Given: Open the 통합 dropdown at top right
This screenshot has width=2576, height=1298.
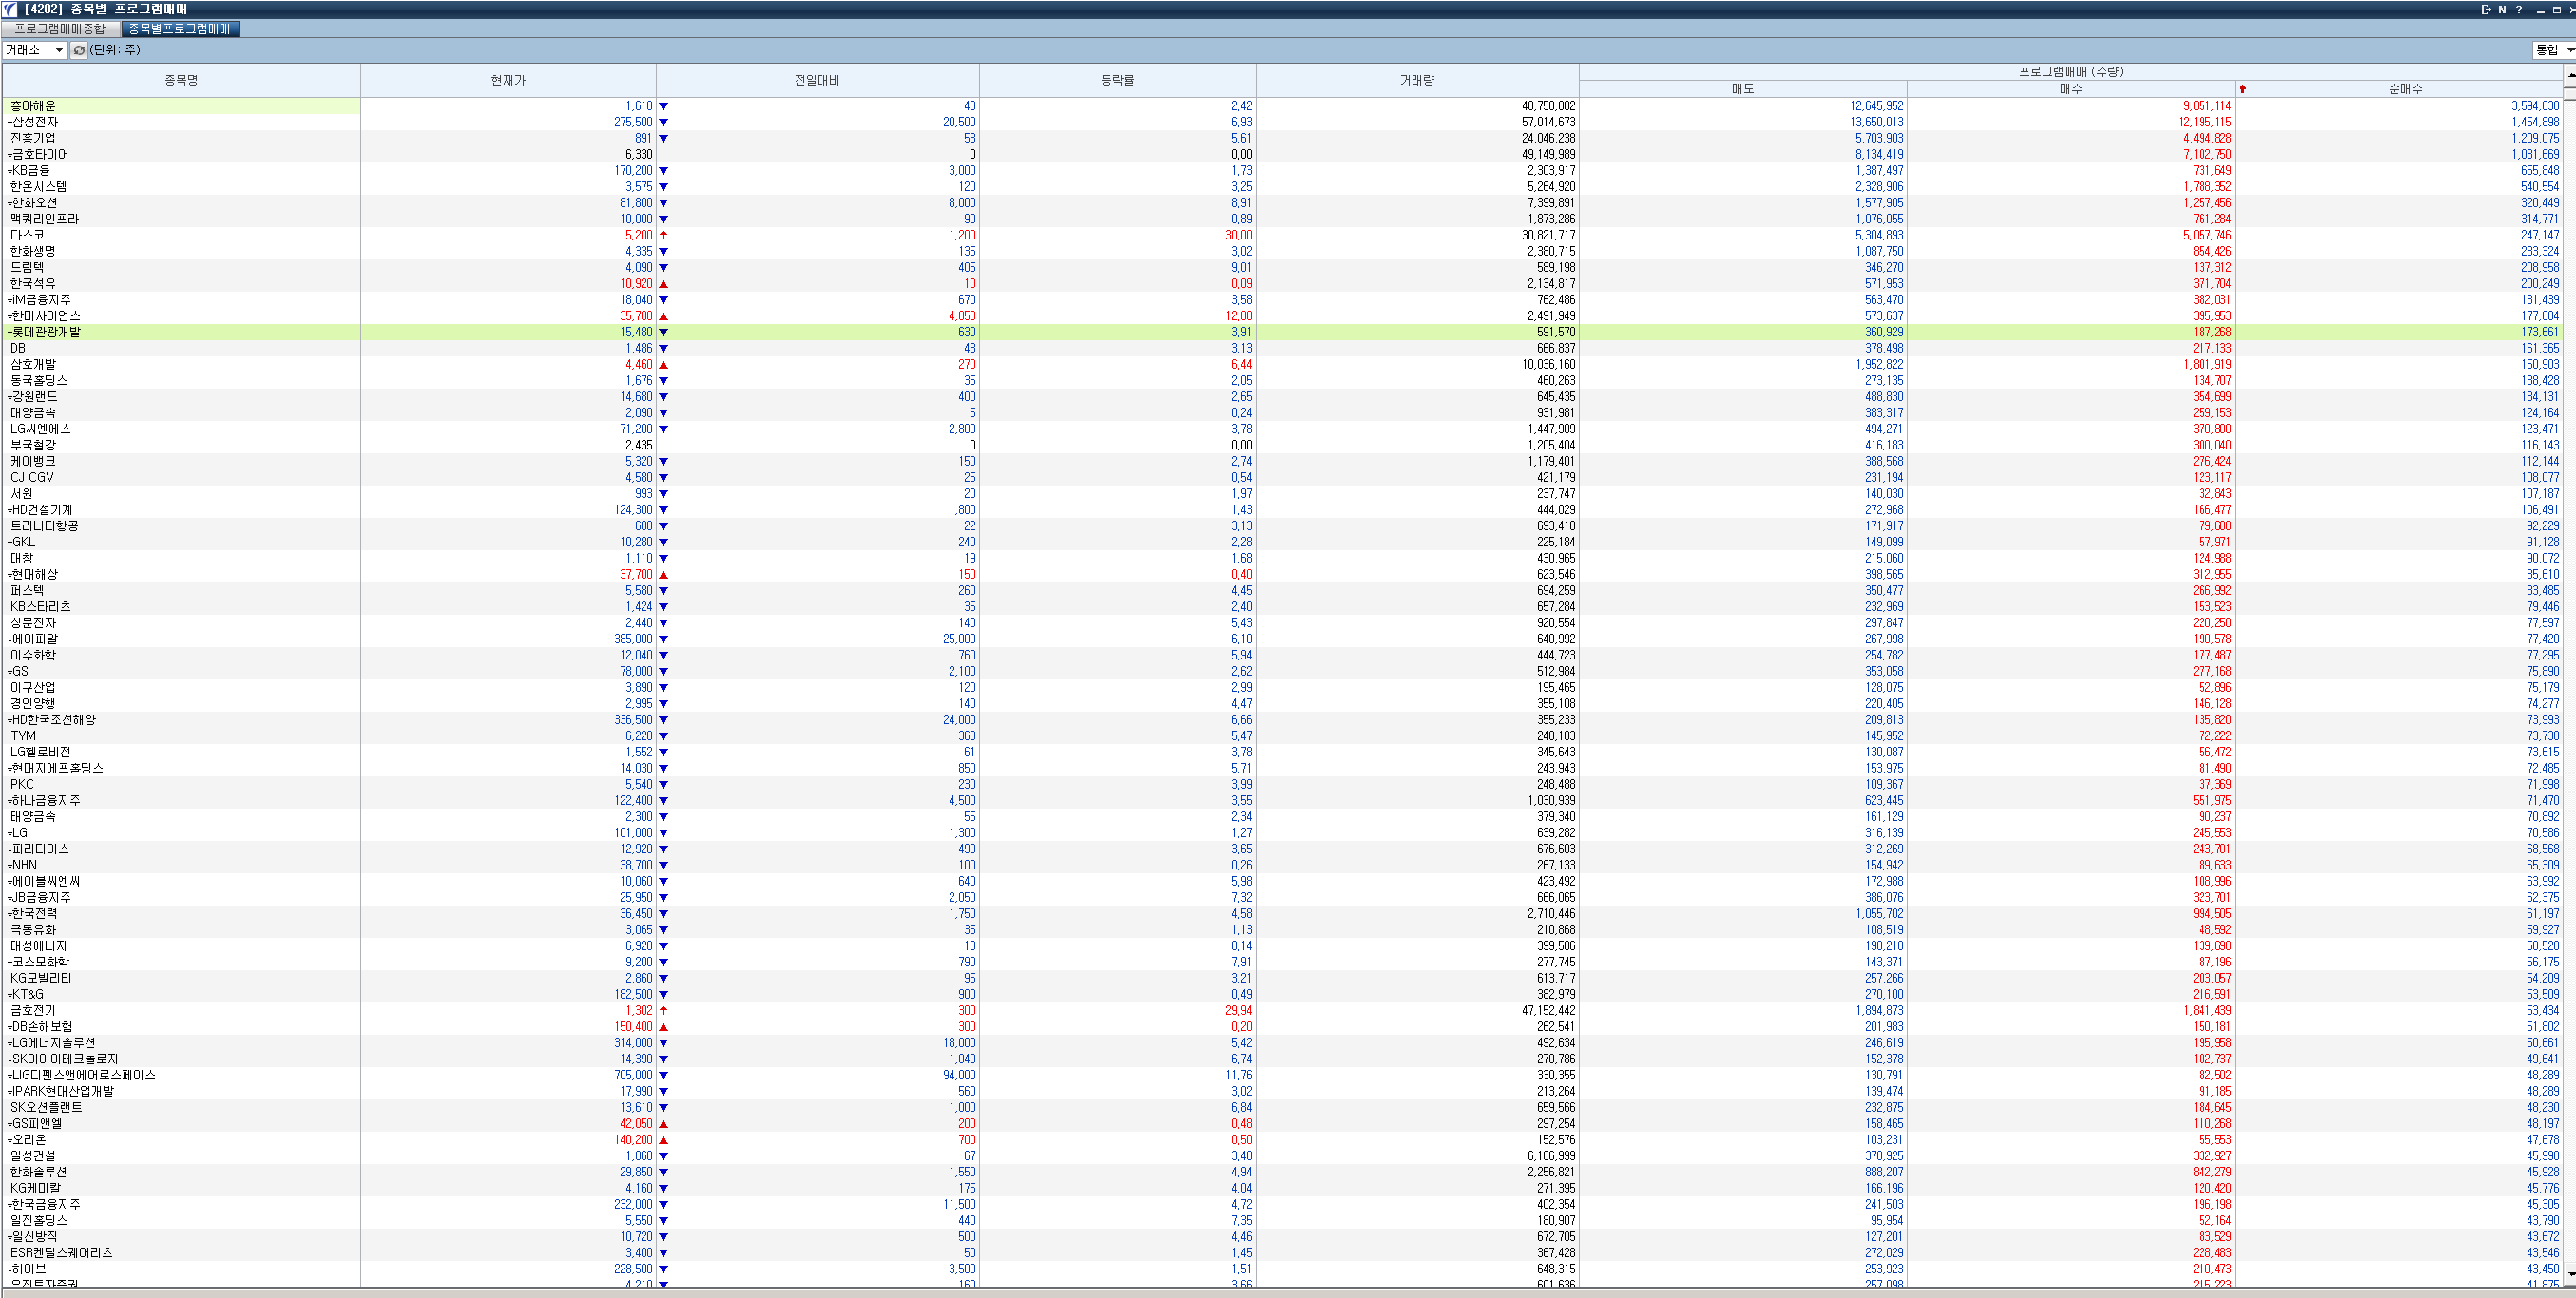Looking at the screenshot, I should point(2553,50).
